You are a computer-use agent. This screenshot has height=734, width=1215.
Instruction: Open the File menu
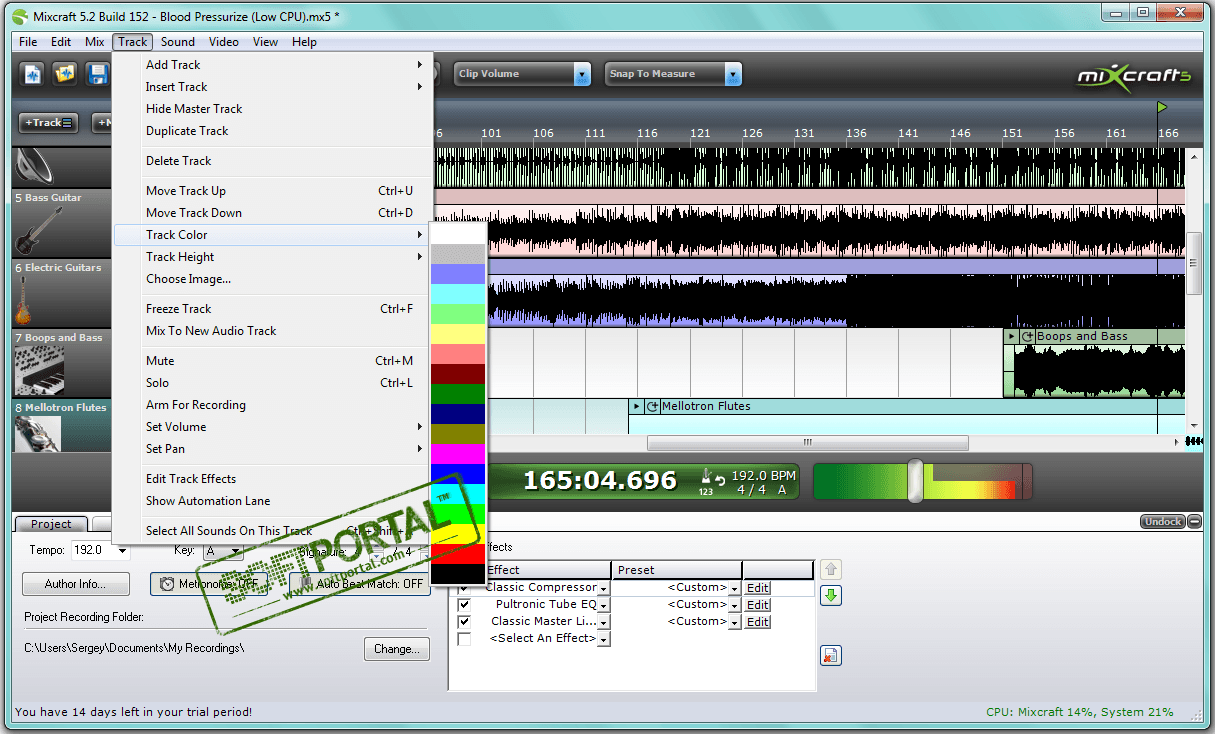[28, 42]
